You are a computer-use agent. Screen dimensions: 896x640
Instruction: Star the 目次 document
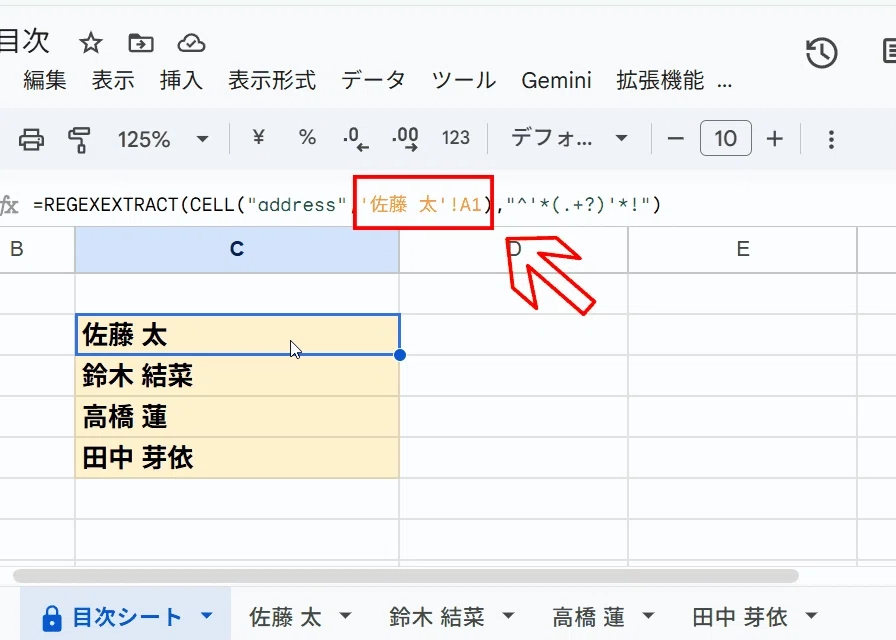(90, 43)
